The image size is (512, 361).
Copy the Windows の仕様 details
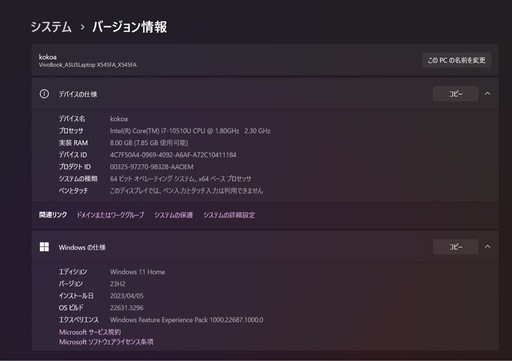[x=455, y=247]
